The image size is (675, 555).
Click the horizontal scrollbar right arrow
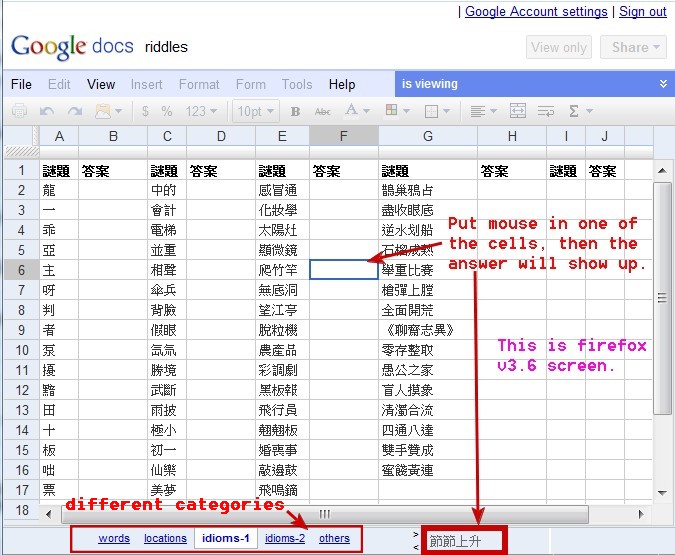[641, 514]
